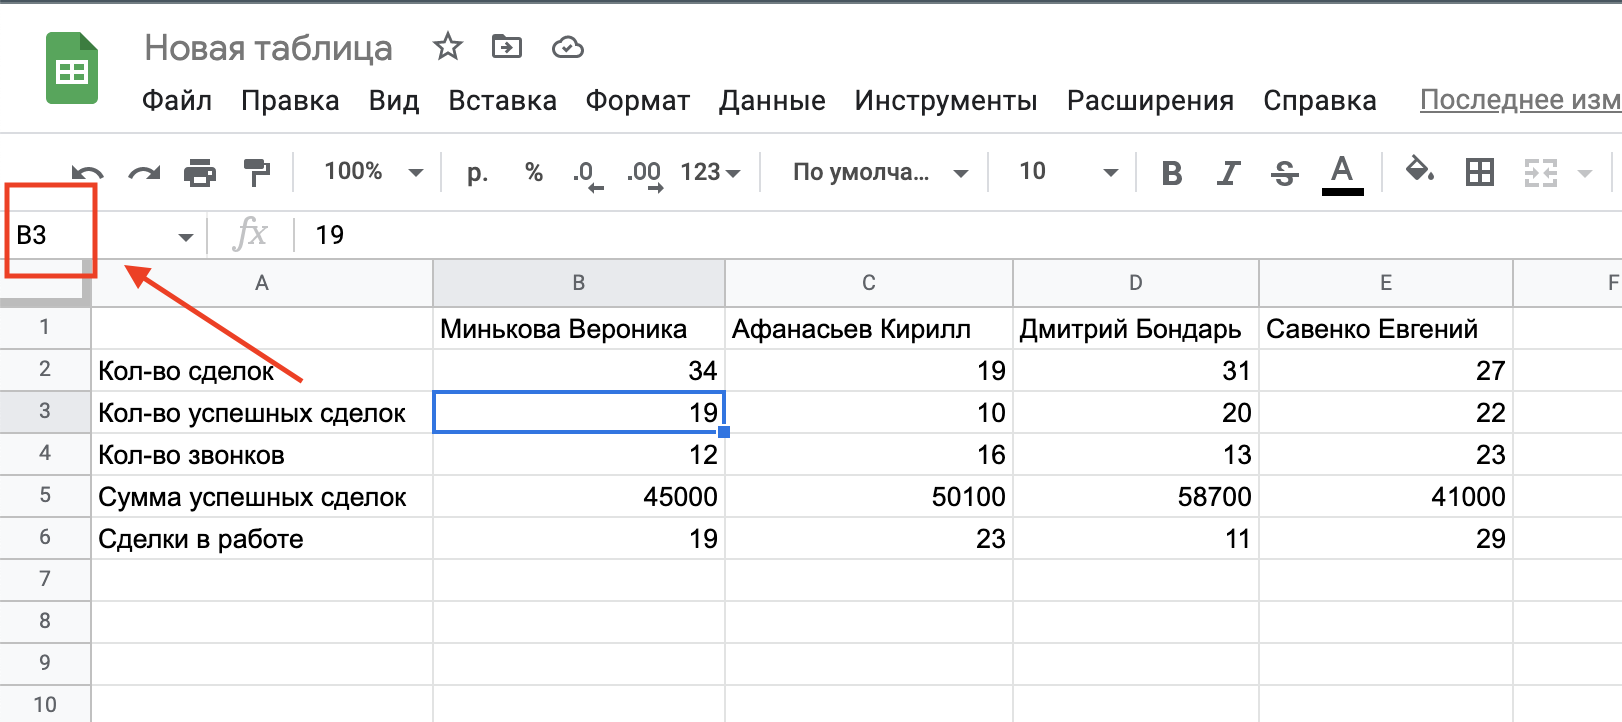This screenshot has width=1622, height=722.
Task: Click the move to folder icon
Action: tap(507, 47)
